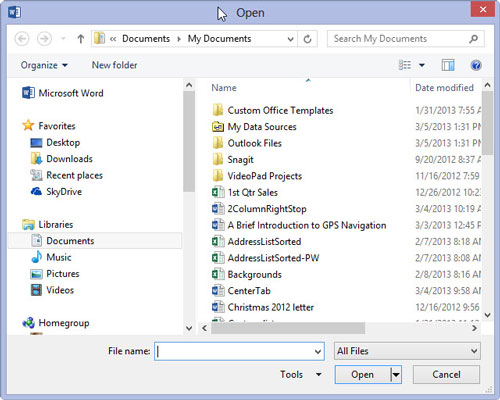Image resolution: width=500 pixels, height=400 pixels.
Task: Click the Back navigation arrow
Action: (x=22, y=39)
